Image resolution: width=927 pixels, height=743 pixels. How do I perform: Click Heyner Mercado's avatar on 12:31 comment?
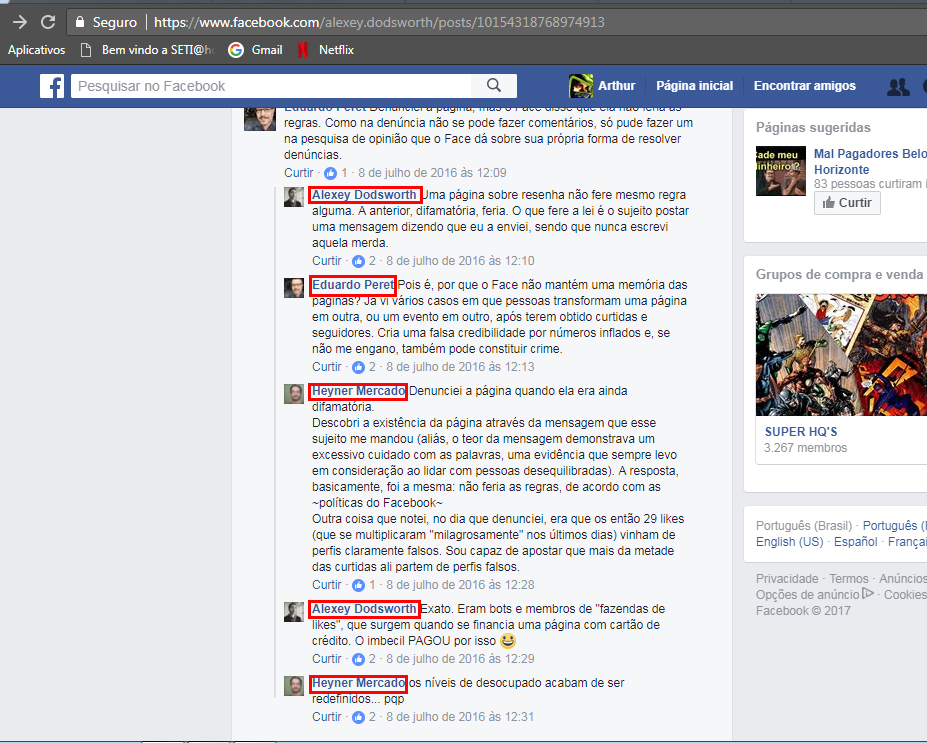294,686
